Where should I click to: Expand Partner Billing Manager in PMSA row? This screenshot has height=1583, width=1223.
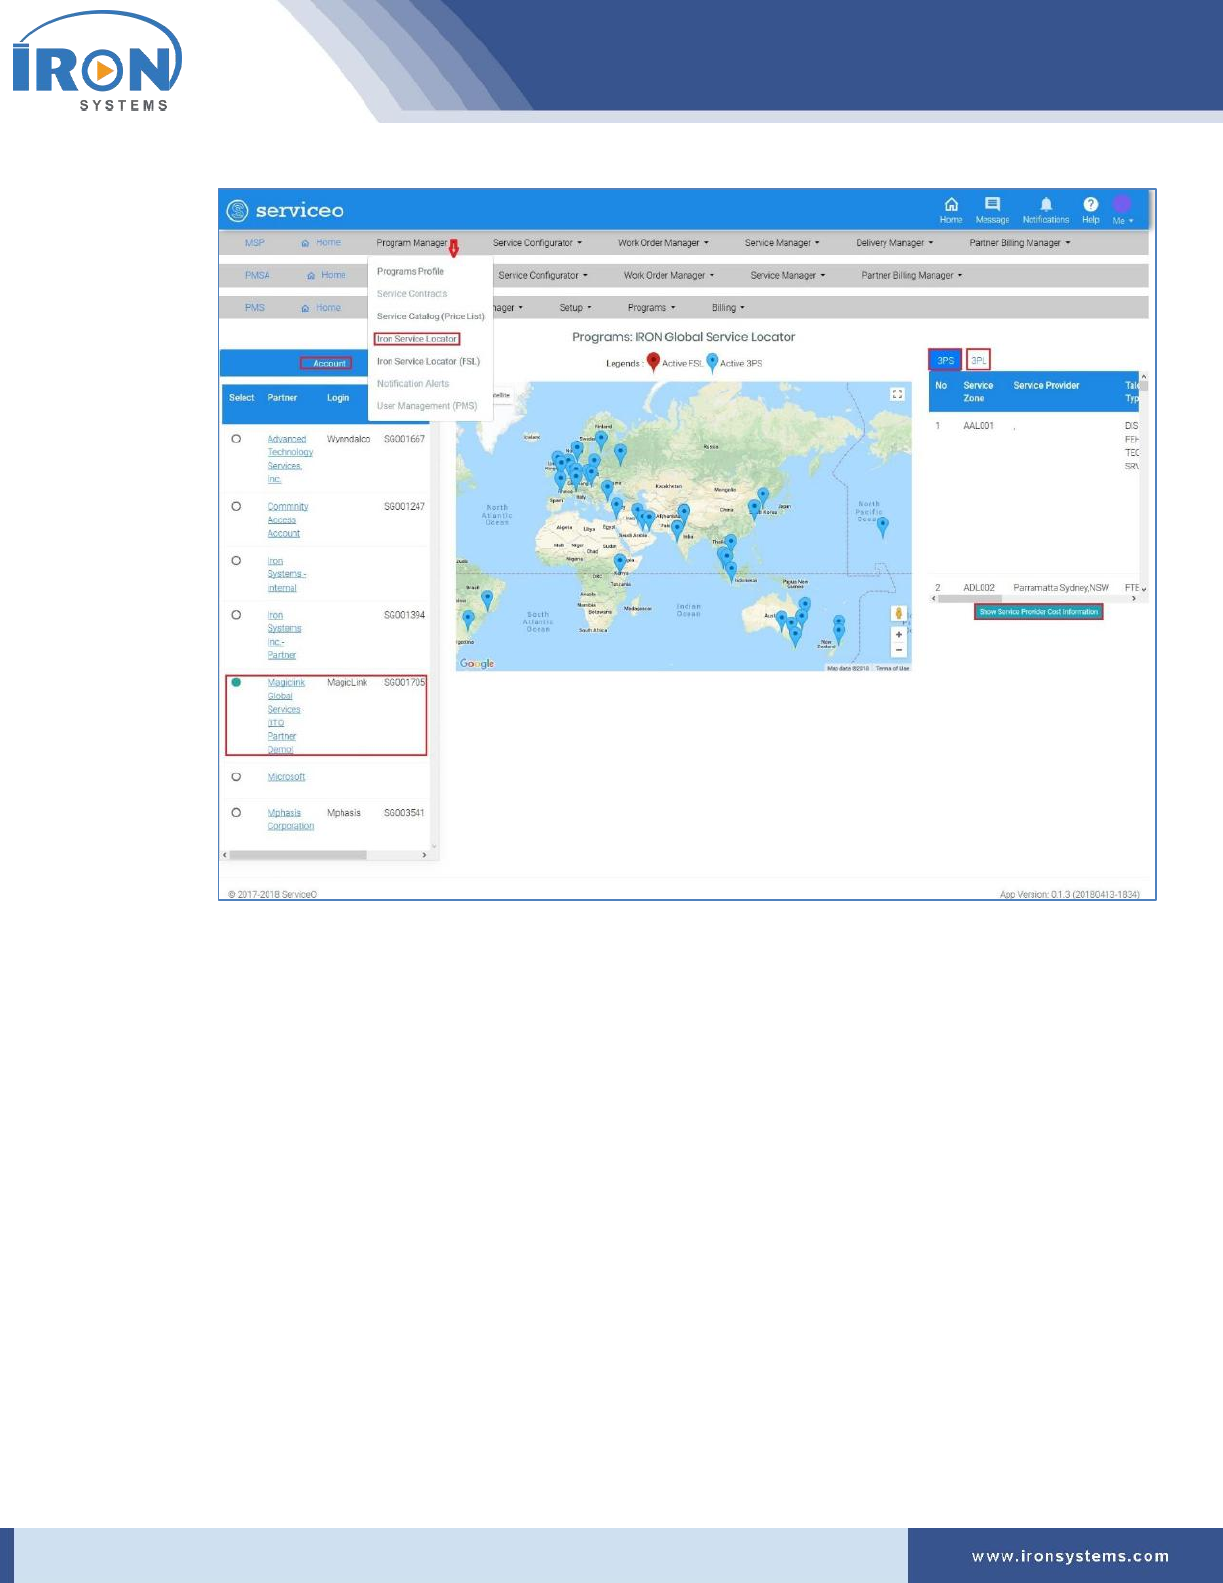[912, 275]
